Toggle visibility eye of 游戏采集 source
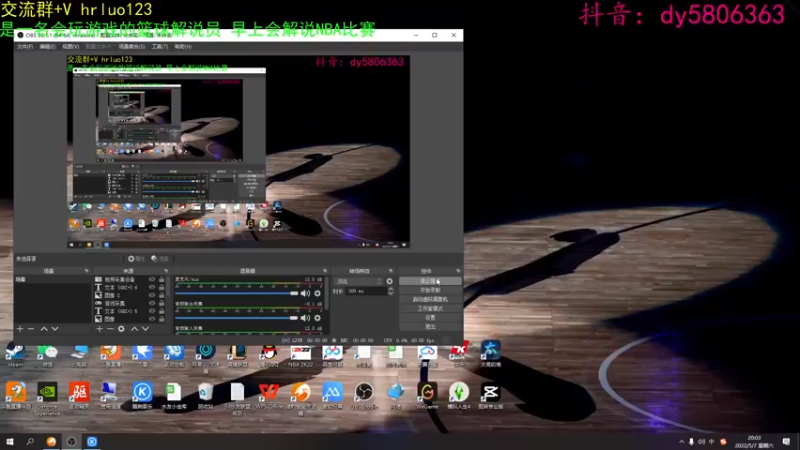800x450 pixels. (152, 303)
